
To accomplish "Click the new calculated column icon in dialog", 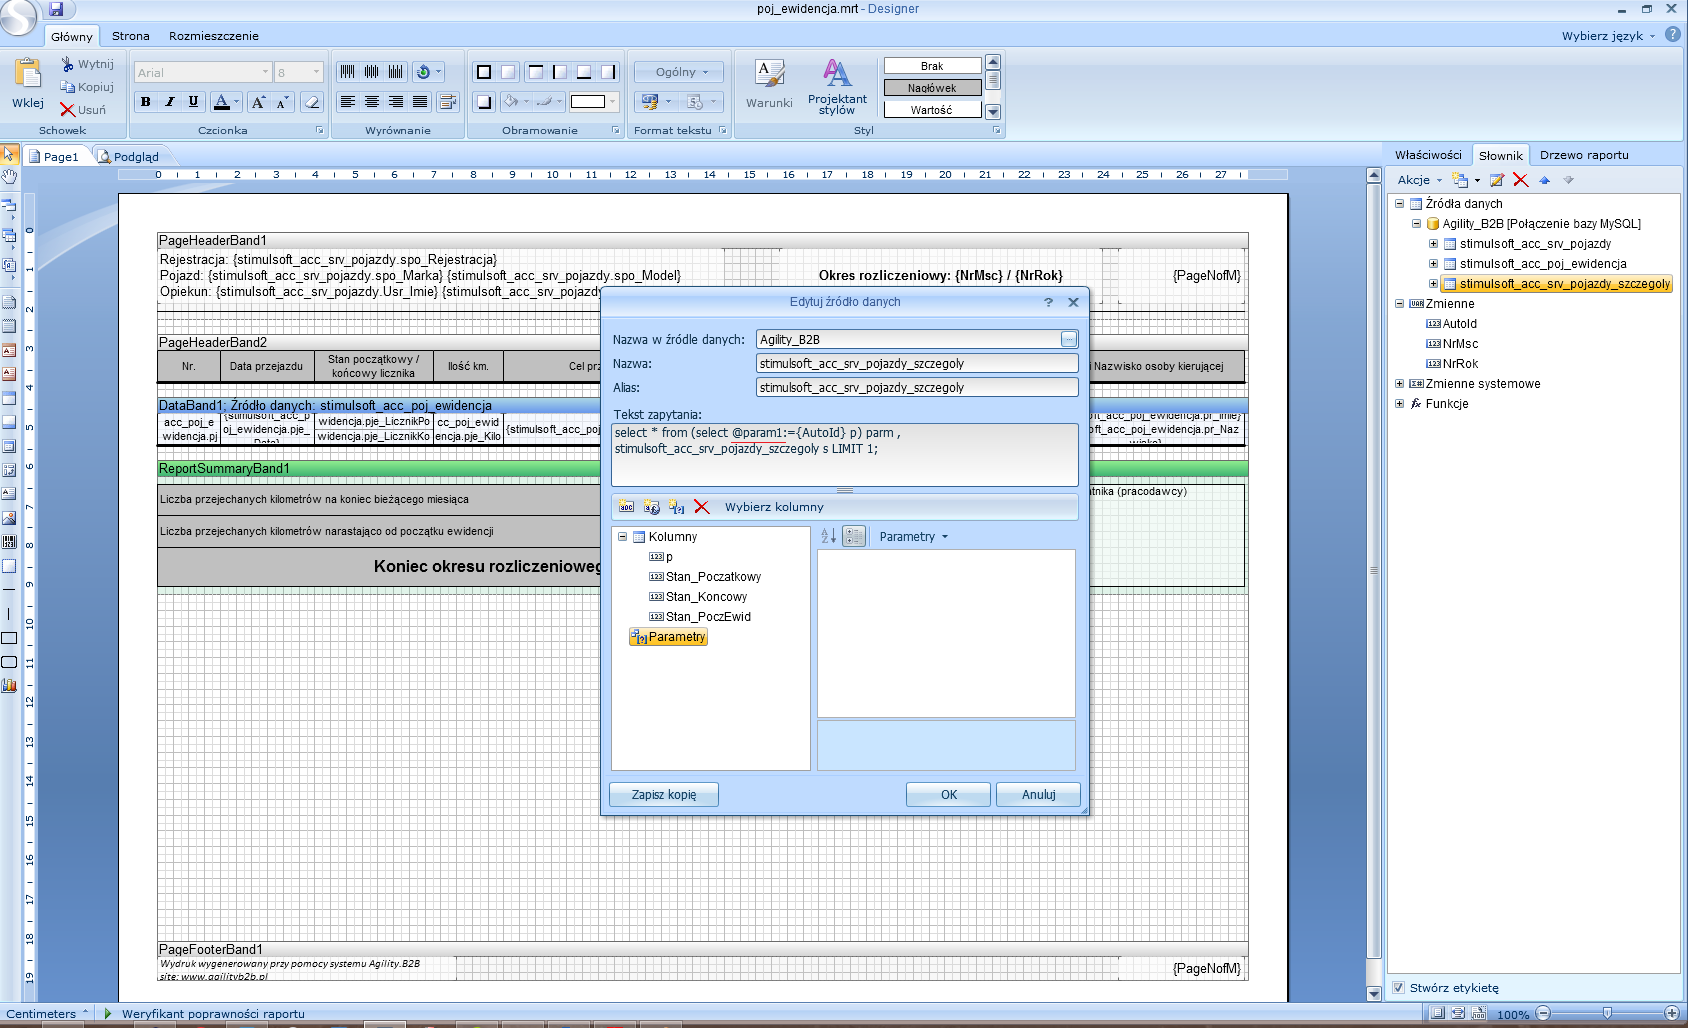I will click(651, 507).
